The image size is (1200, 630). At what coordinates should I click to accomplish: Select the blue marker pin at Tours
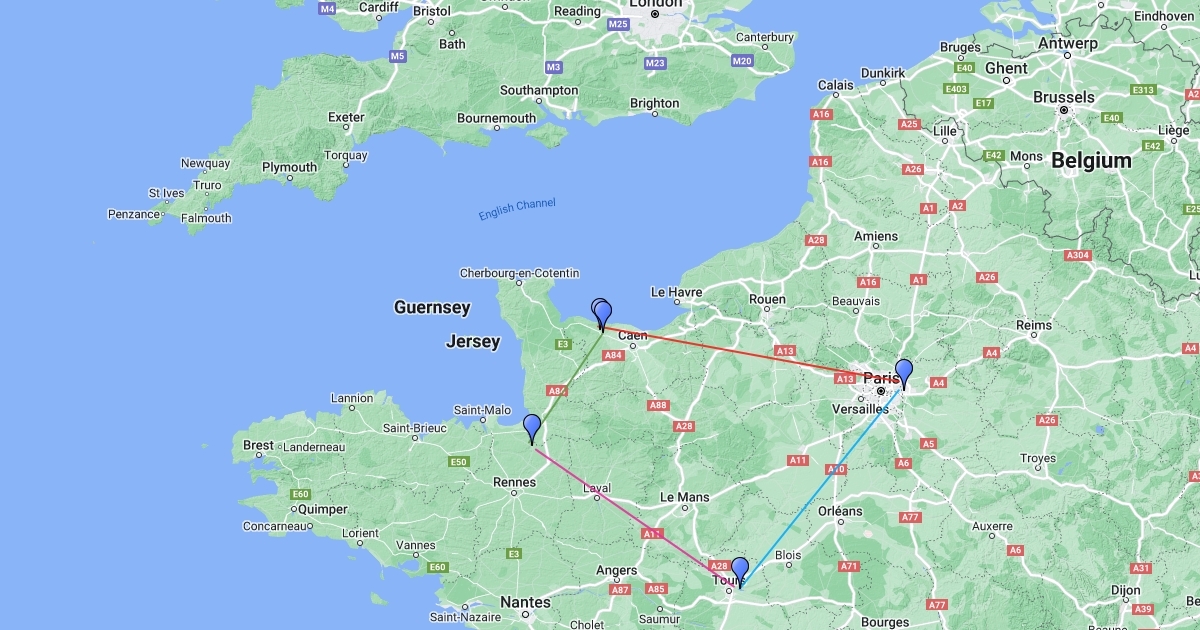click(740, 571)
